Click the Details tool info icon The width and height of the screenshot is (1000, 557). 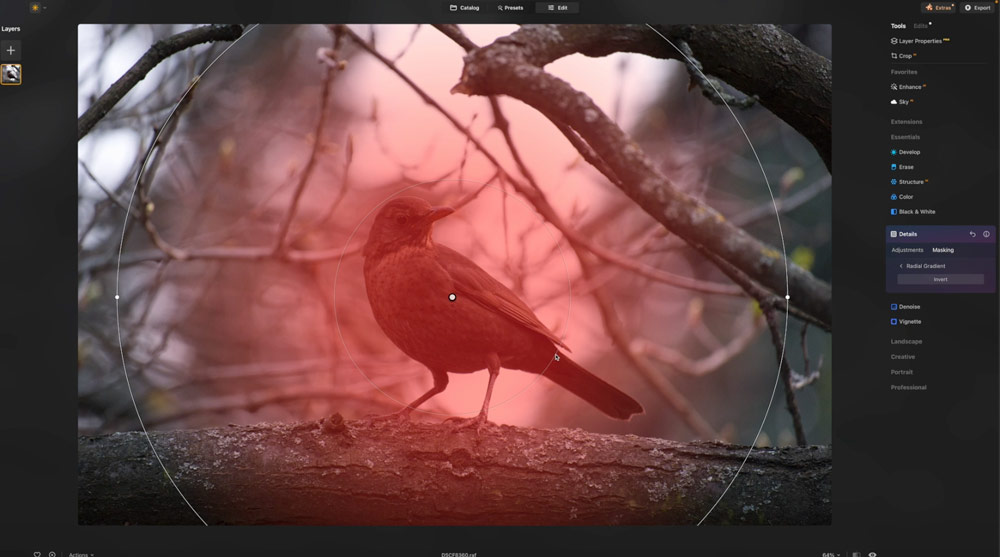986,234
